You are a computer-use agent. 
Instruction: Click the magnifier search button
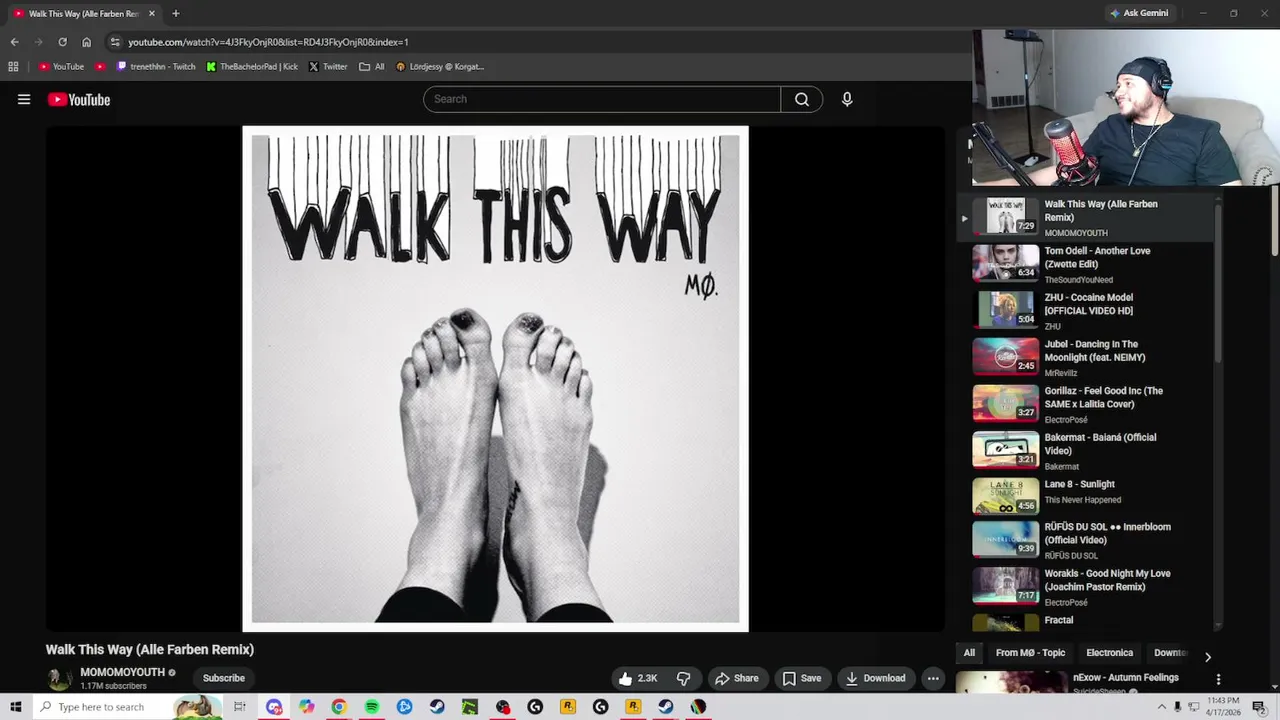coord(802,99)
